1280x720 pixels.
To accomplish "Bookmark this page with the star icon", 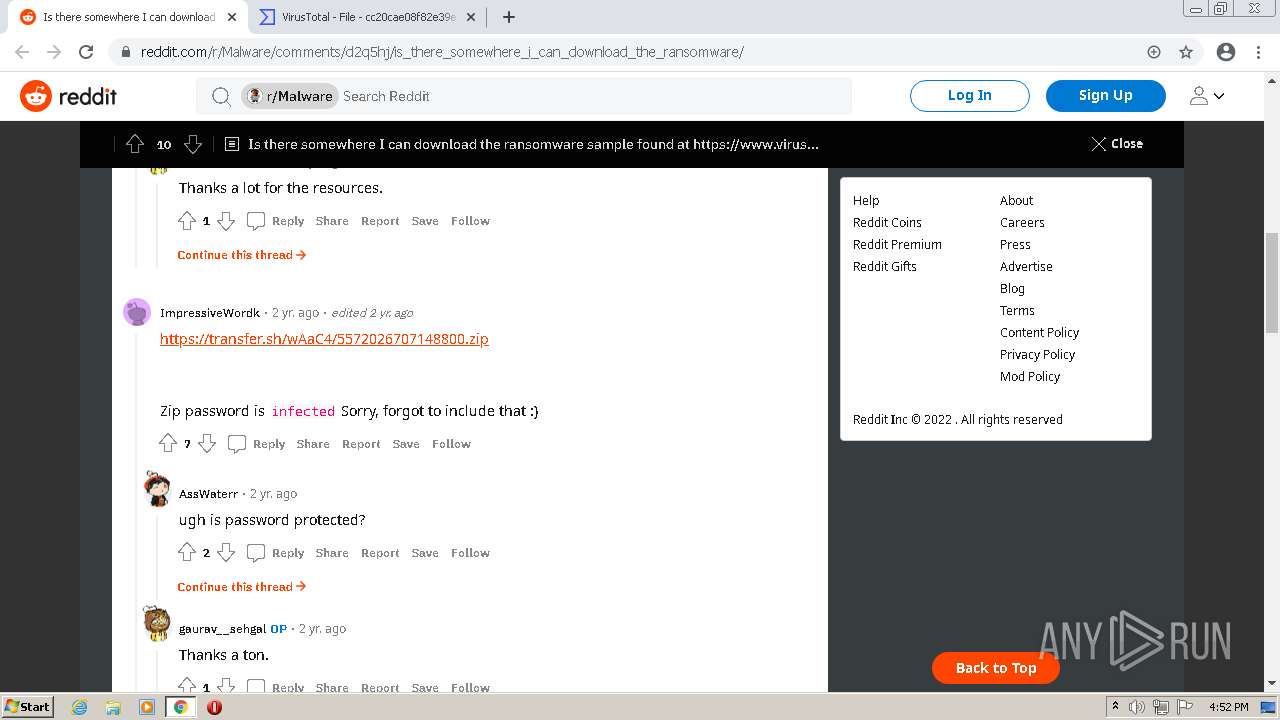I will pyautogui.click(x=1186, y=52).
